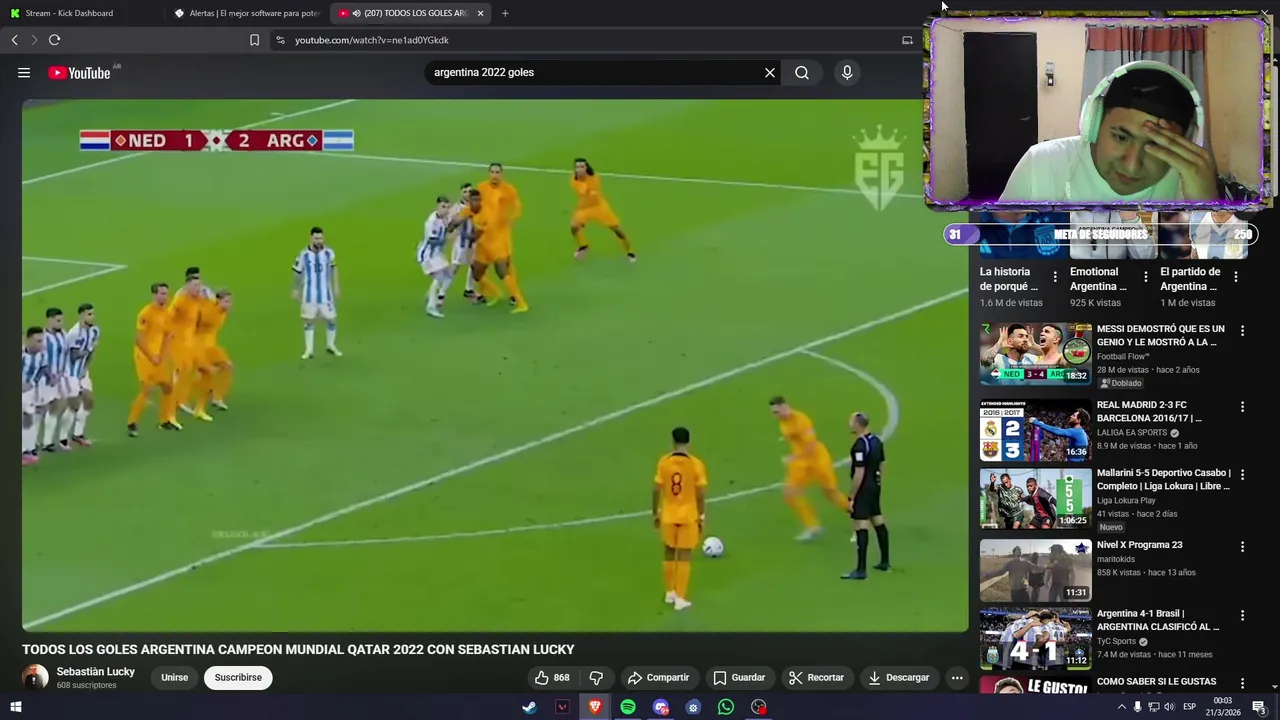The image size is (1280, 720).
Task: Open options for Nivel X Programa 23
Action: click(1243, 547)
